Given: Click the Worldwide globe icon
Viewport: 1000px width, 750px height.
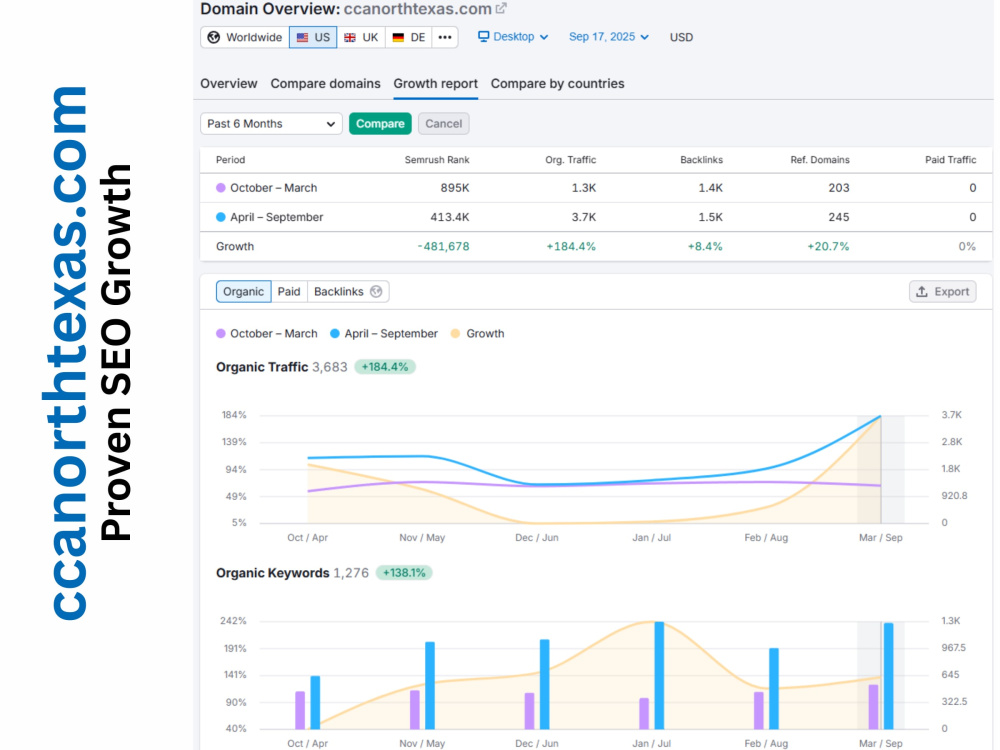Looking at the screenshot, I should [214, 37].
